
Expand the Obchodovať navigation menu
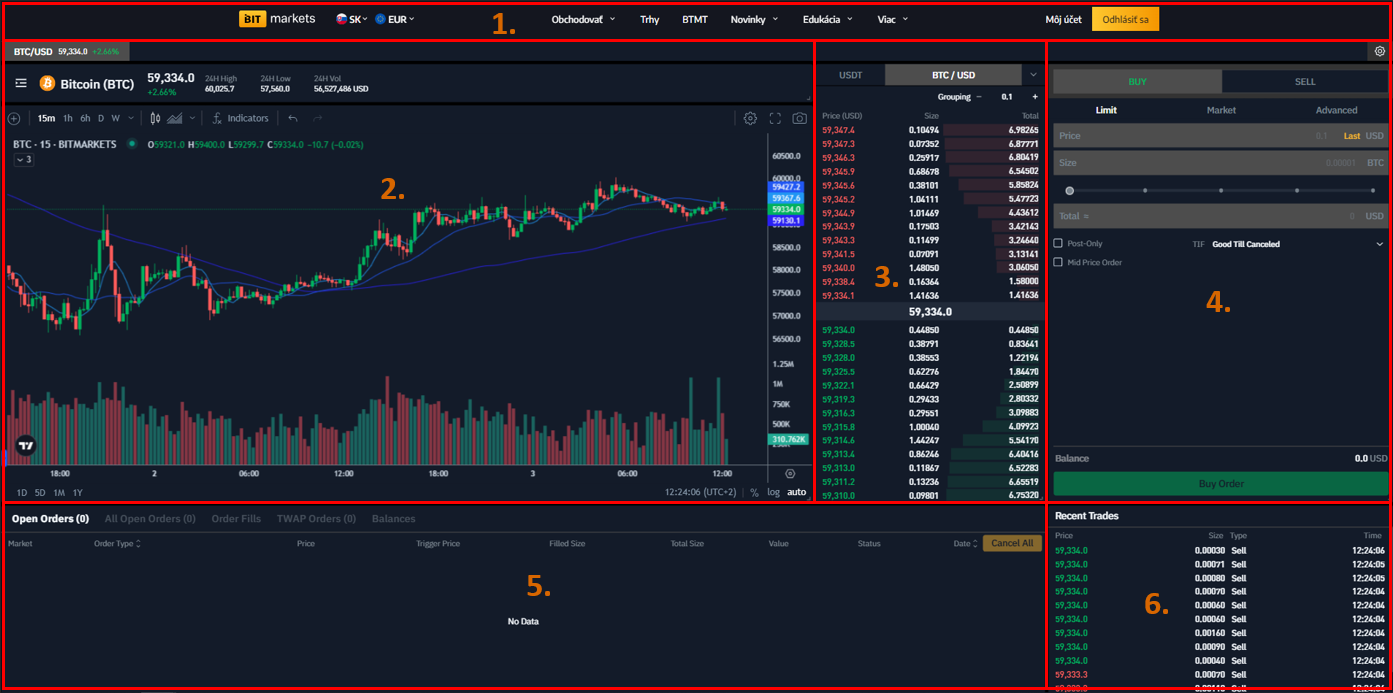point(583,19)
